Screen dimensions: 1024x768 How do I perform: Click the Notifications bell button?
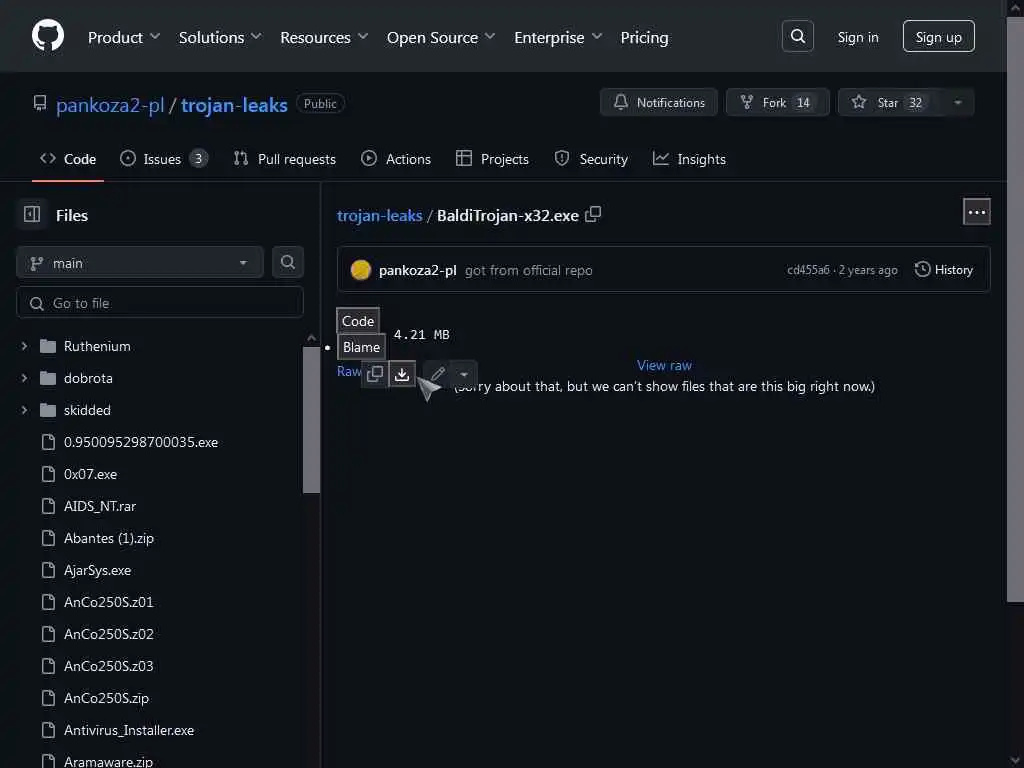pyautogui.click(x=658, y=103)
